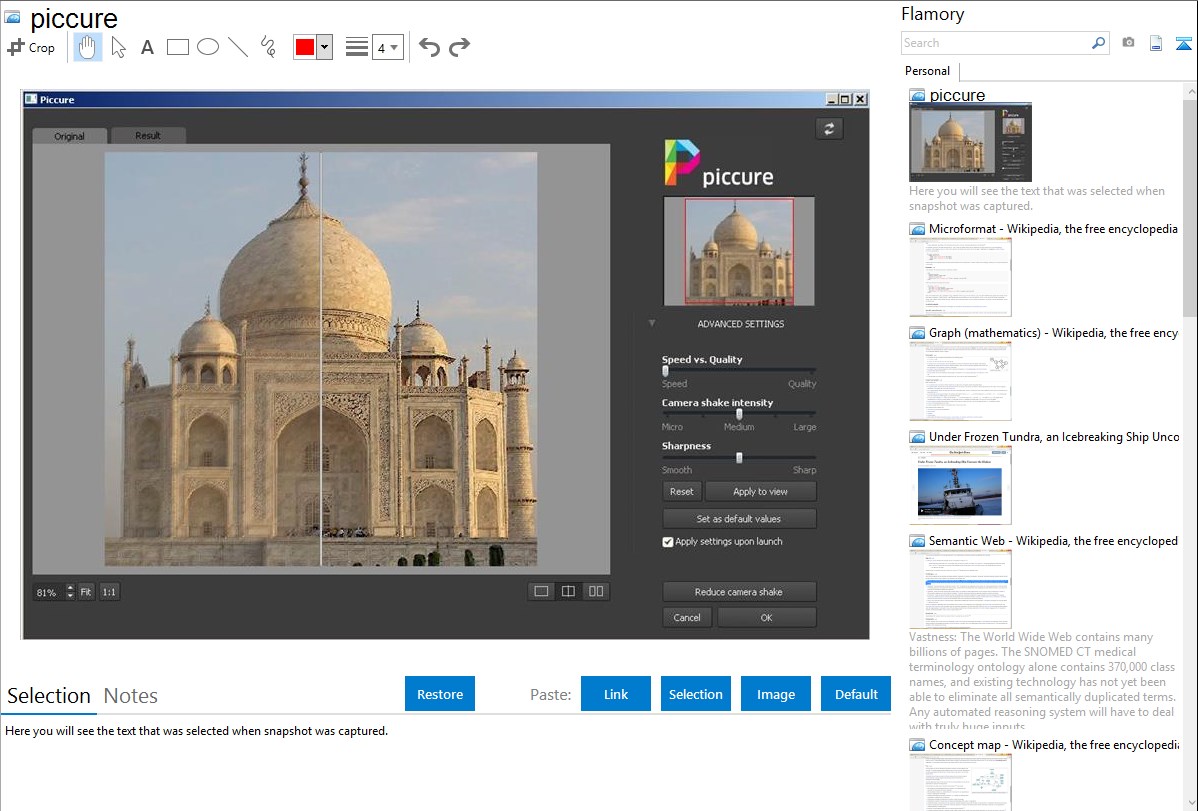Paste as Image

[775, 694]
